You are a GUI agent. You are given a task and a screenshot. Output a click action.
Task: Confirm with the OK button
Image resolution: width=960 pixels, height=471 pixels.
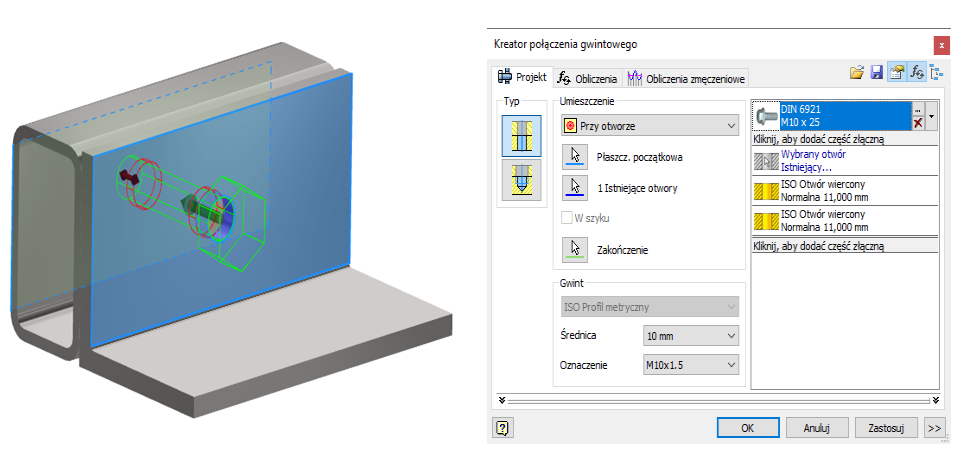click(748, 428)
